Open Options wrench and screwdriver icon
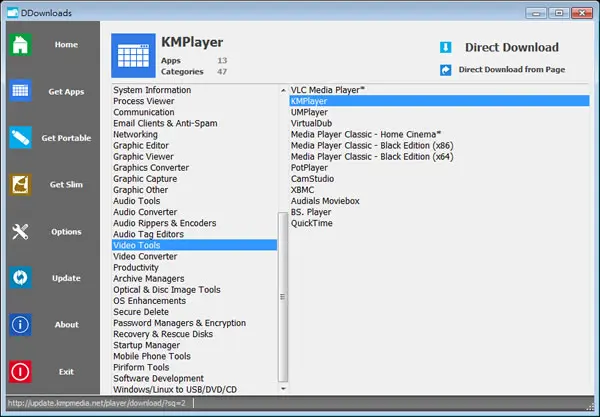Screen dimensions: 600x417 pos(20,231)
